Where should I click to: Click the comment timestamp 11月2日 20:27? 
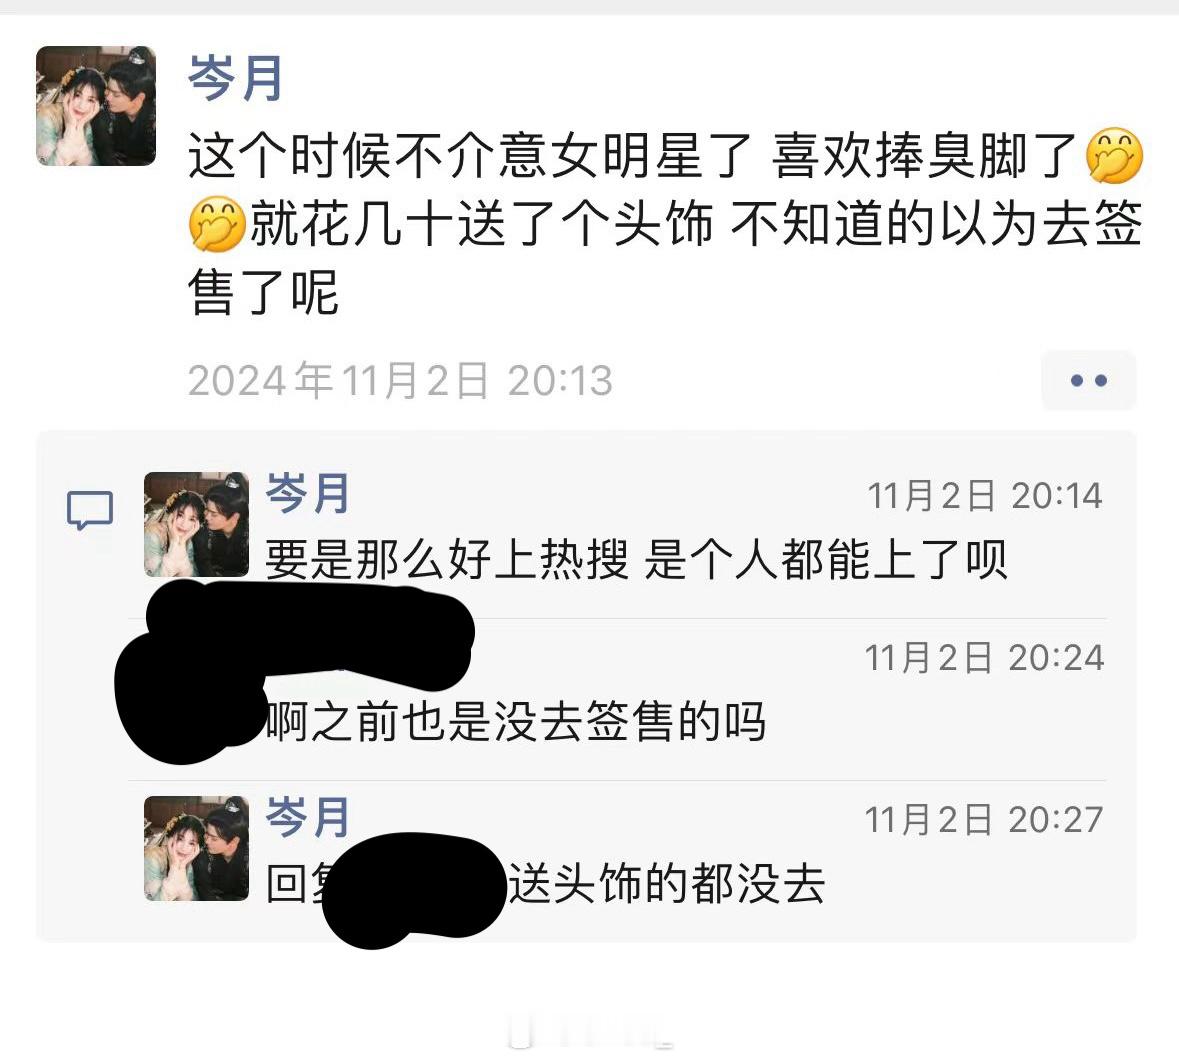(x=984, y=820)
